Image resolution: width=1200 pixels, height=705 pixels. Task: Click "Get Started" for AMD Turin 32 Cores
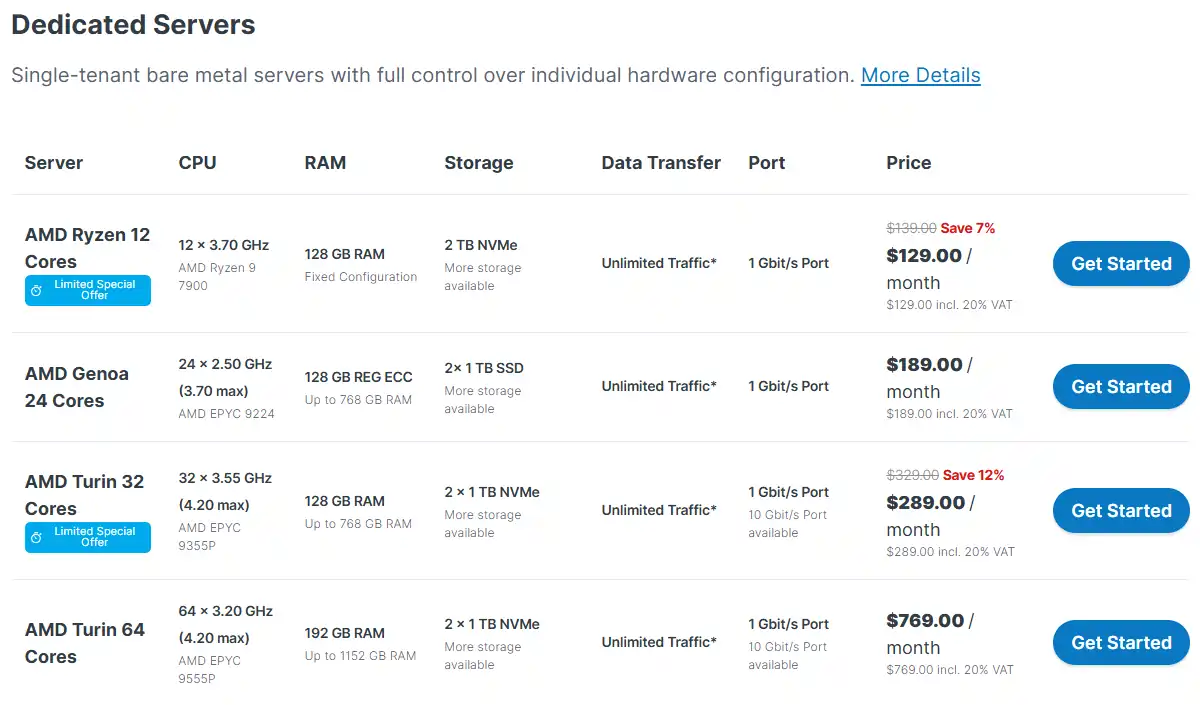(x=1121, y=510)
